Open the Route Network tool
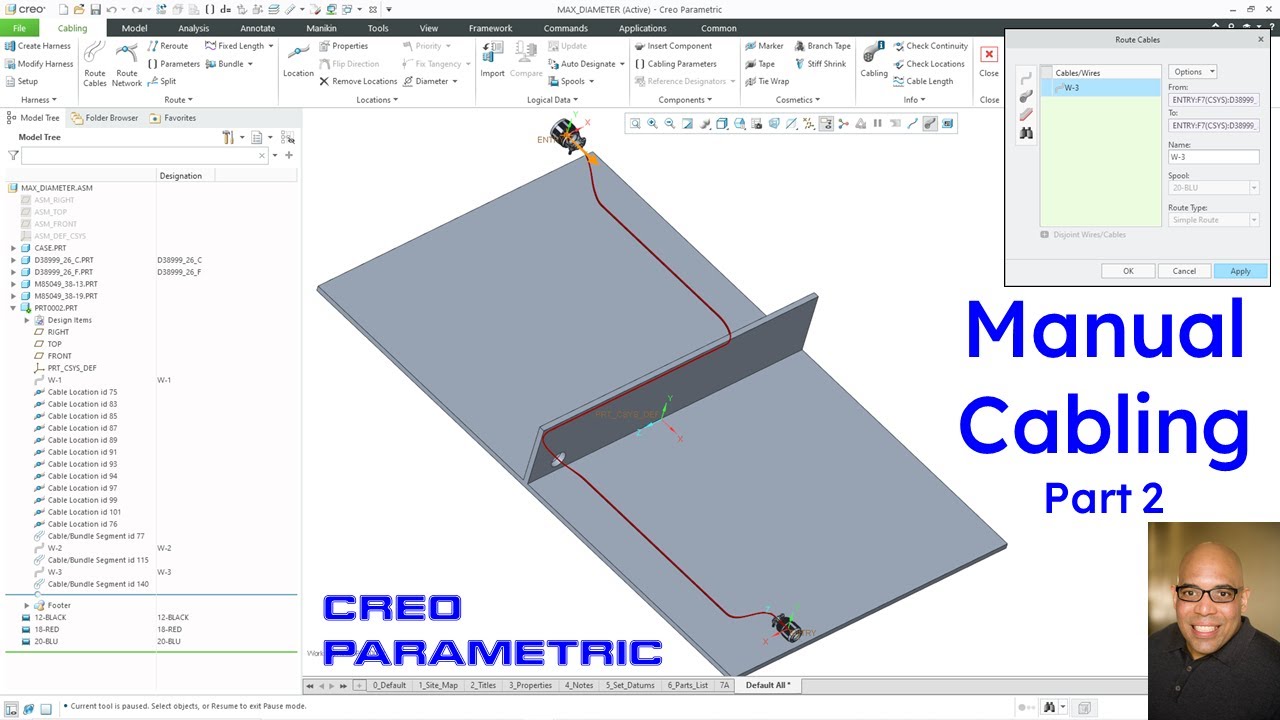This screenshot has width=1280, height=720. pyautogui.click(x=127, y=63)
